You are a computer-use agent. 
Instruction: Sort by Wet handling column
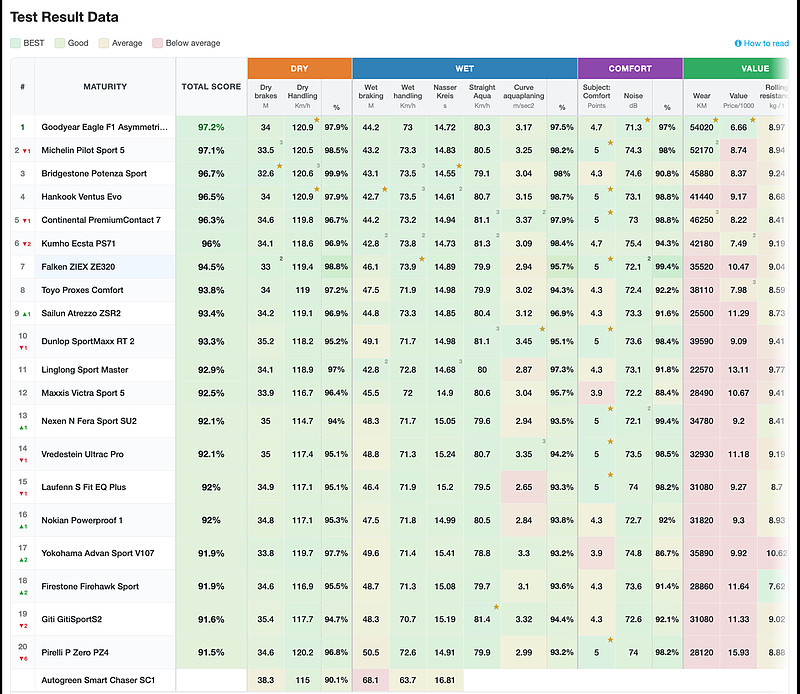point(408,96)
